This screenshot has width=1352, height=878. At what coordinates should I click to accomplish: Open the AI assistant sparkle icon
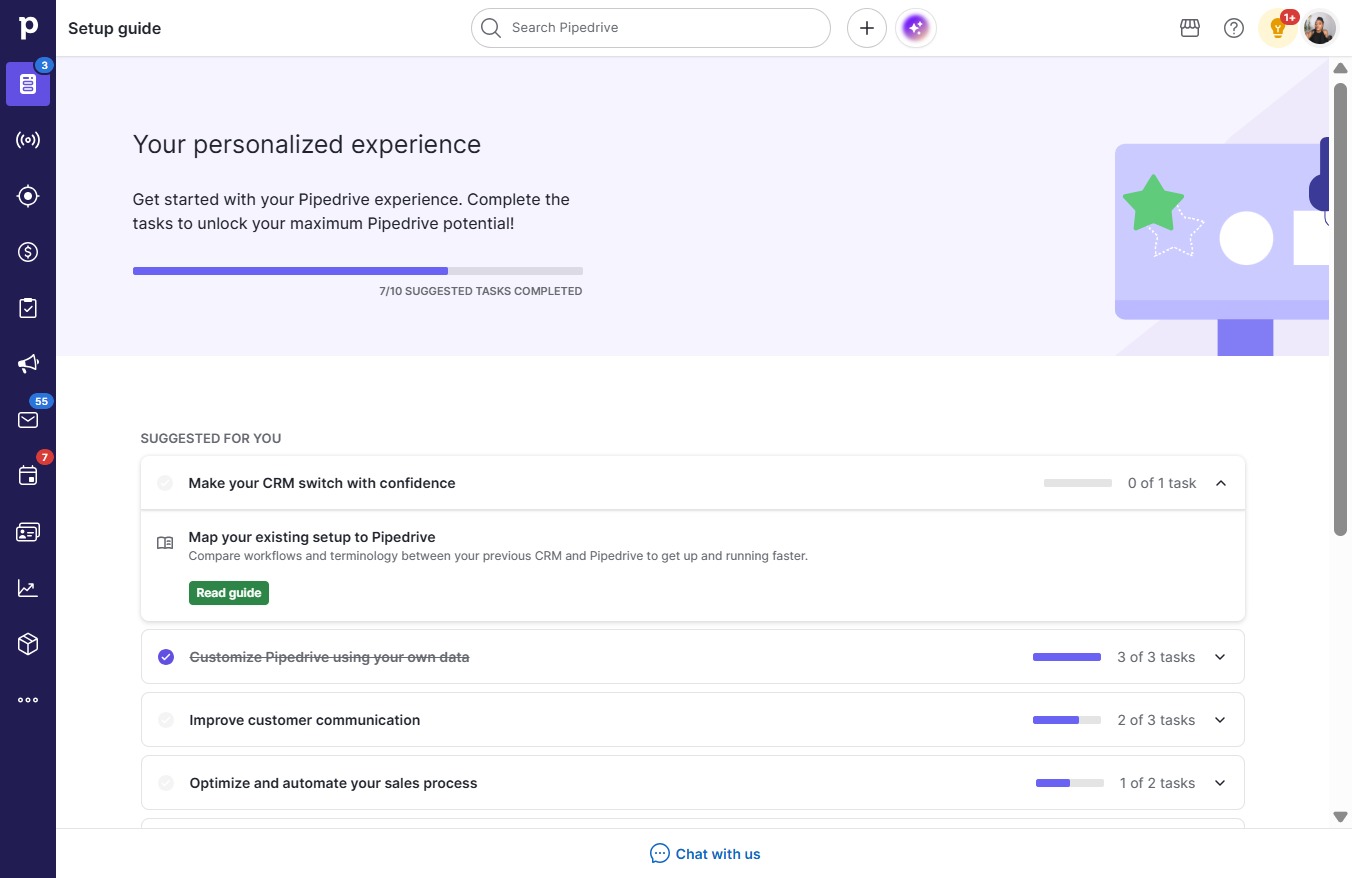tap(916, 28)
